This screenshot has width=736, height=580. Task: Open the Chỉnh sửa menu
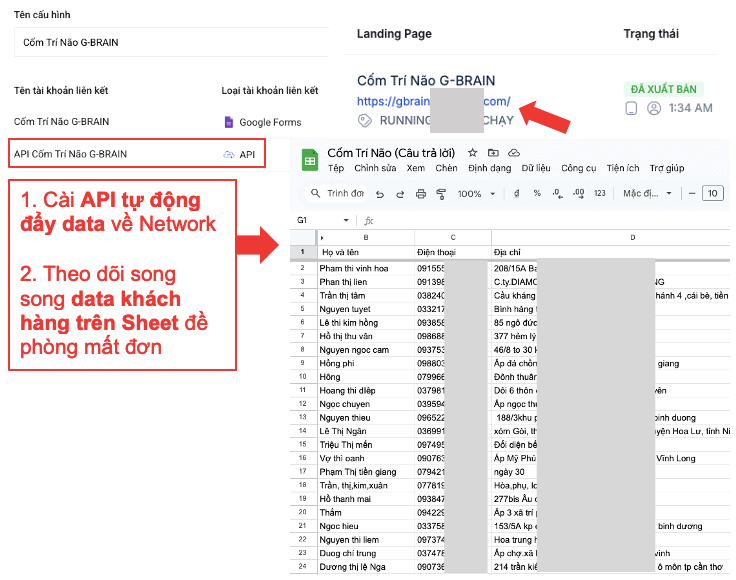coord(375,168)
